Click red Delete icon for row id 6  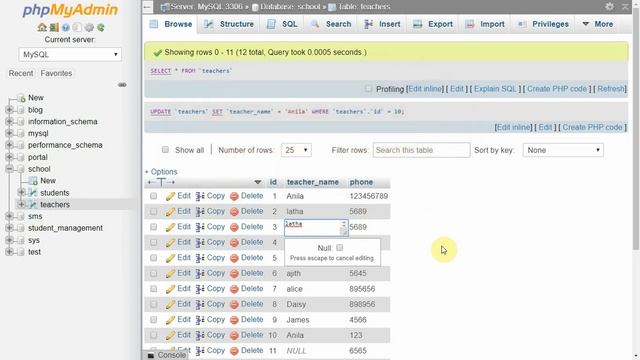pyautogui.click(x=234, y=273)
